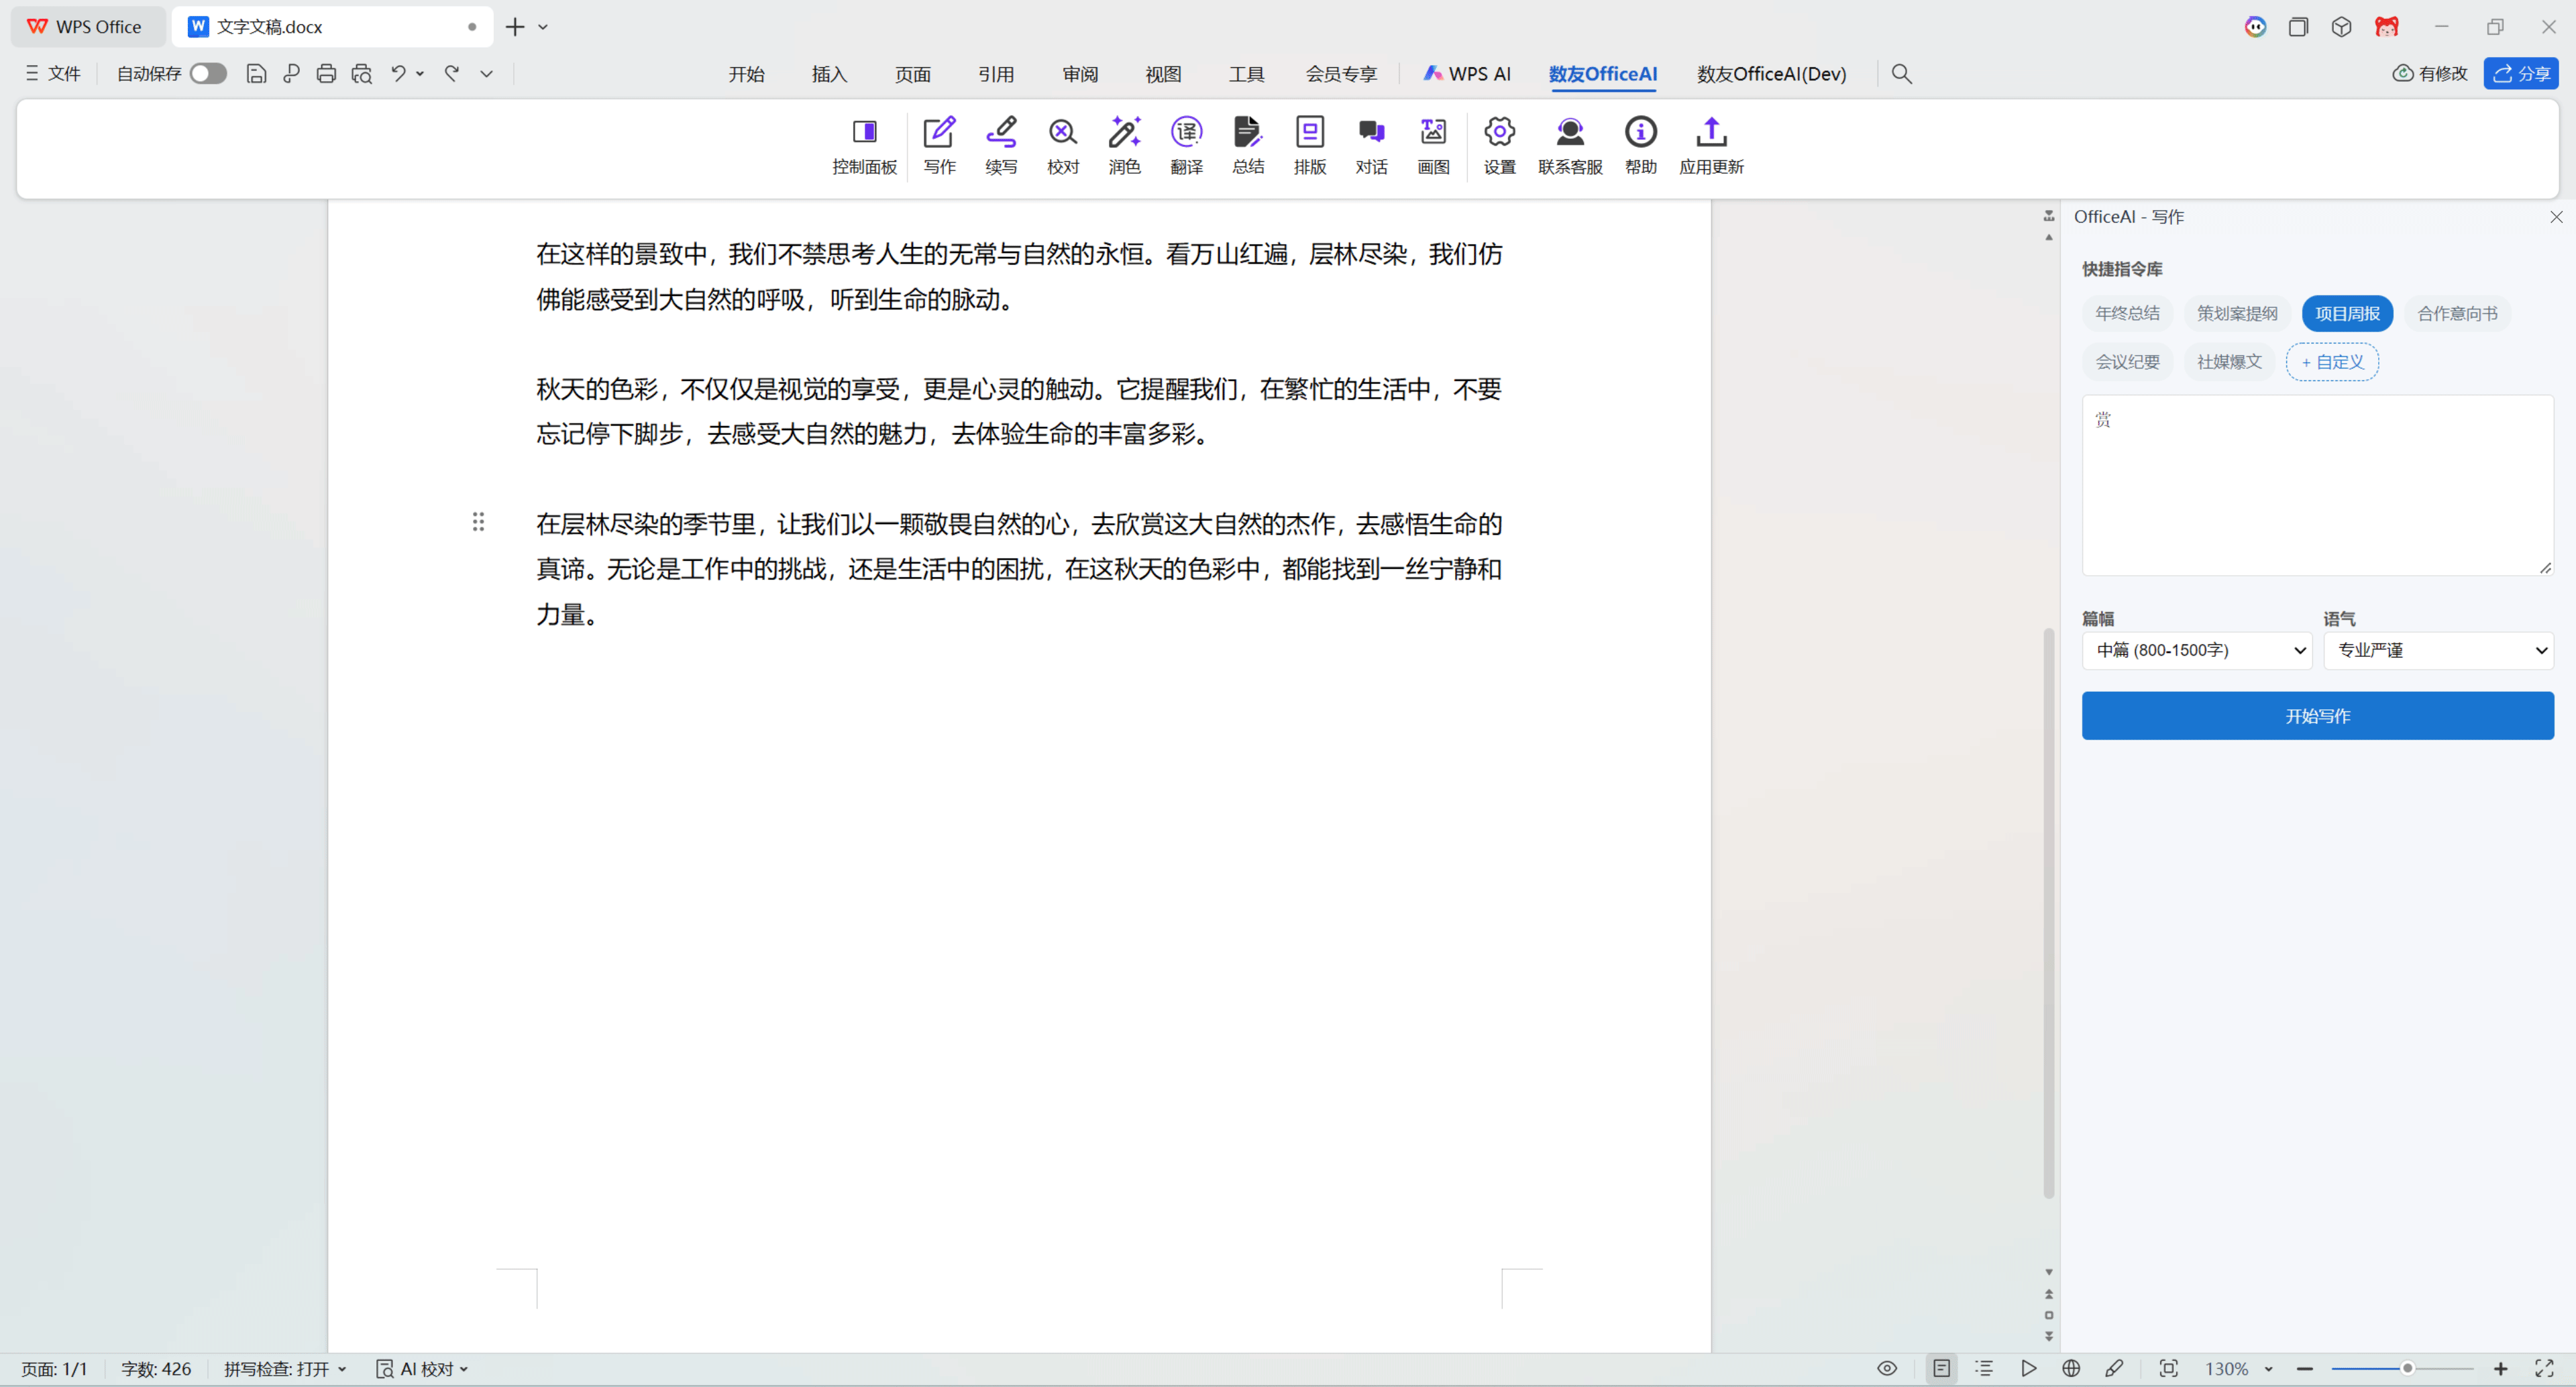Open the 润色 (Polish) tool
The image size is (2576, 1387).
coord(1124,145)
